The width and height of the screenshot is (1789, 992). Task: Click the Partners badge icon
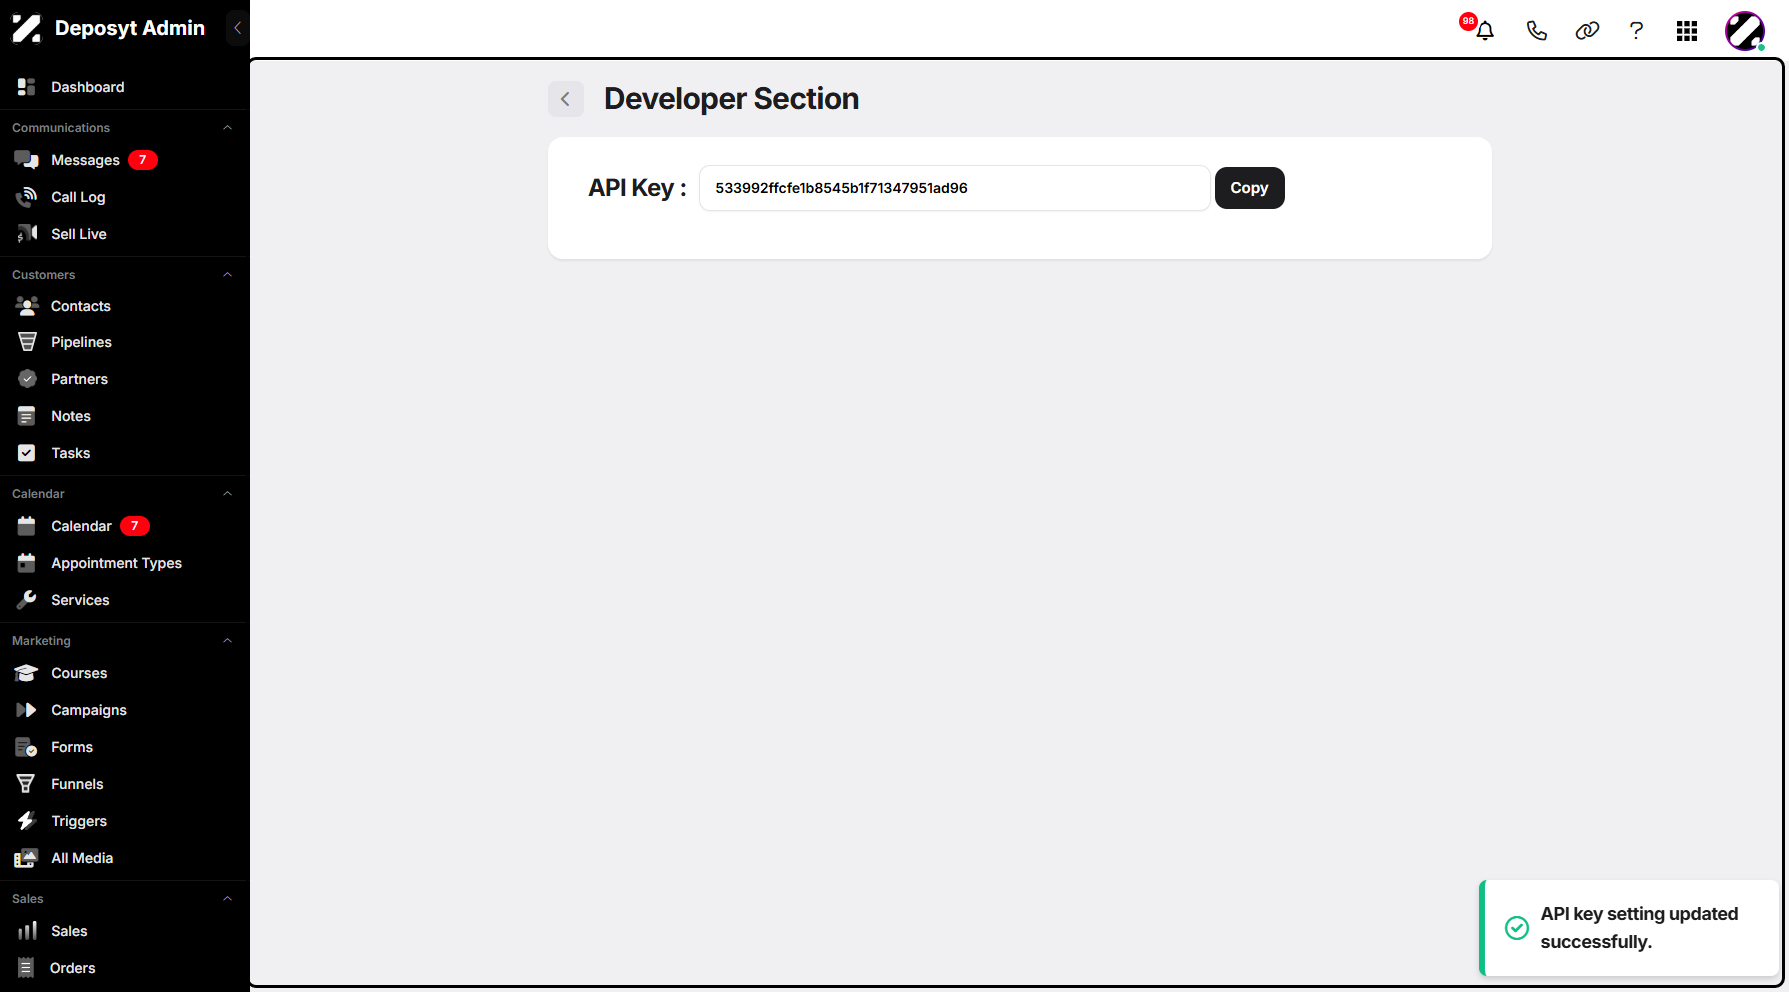27,379
